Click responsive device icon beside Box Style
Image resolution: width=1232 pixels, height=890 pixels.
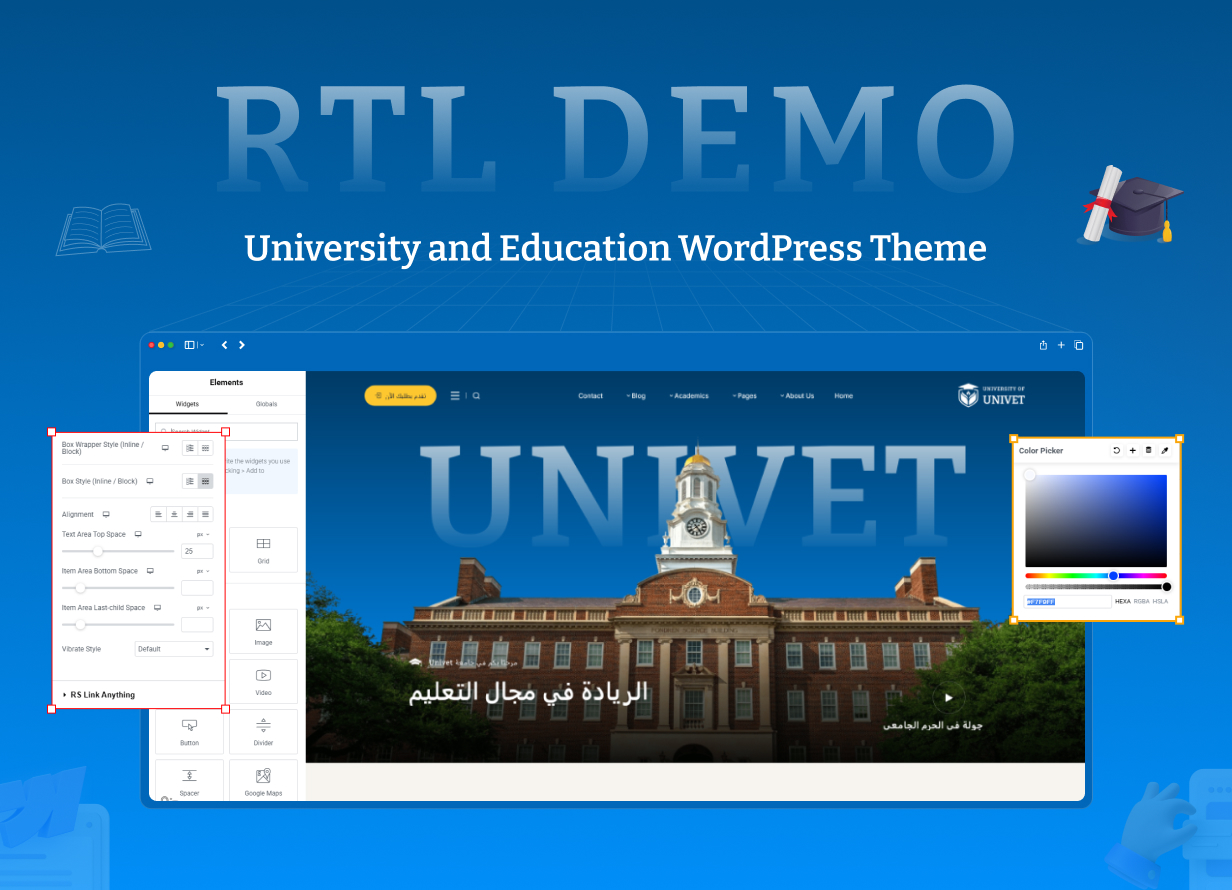click(150, 481)
